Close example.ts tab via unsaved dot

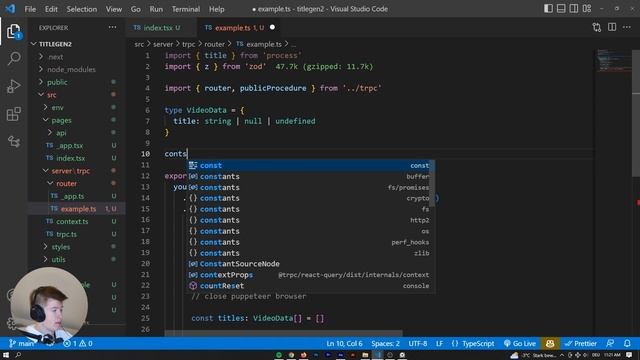pyautogui.click(x=272, y=27)
